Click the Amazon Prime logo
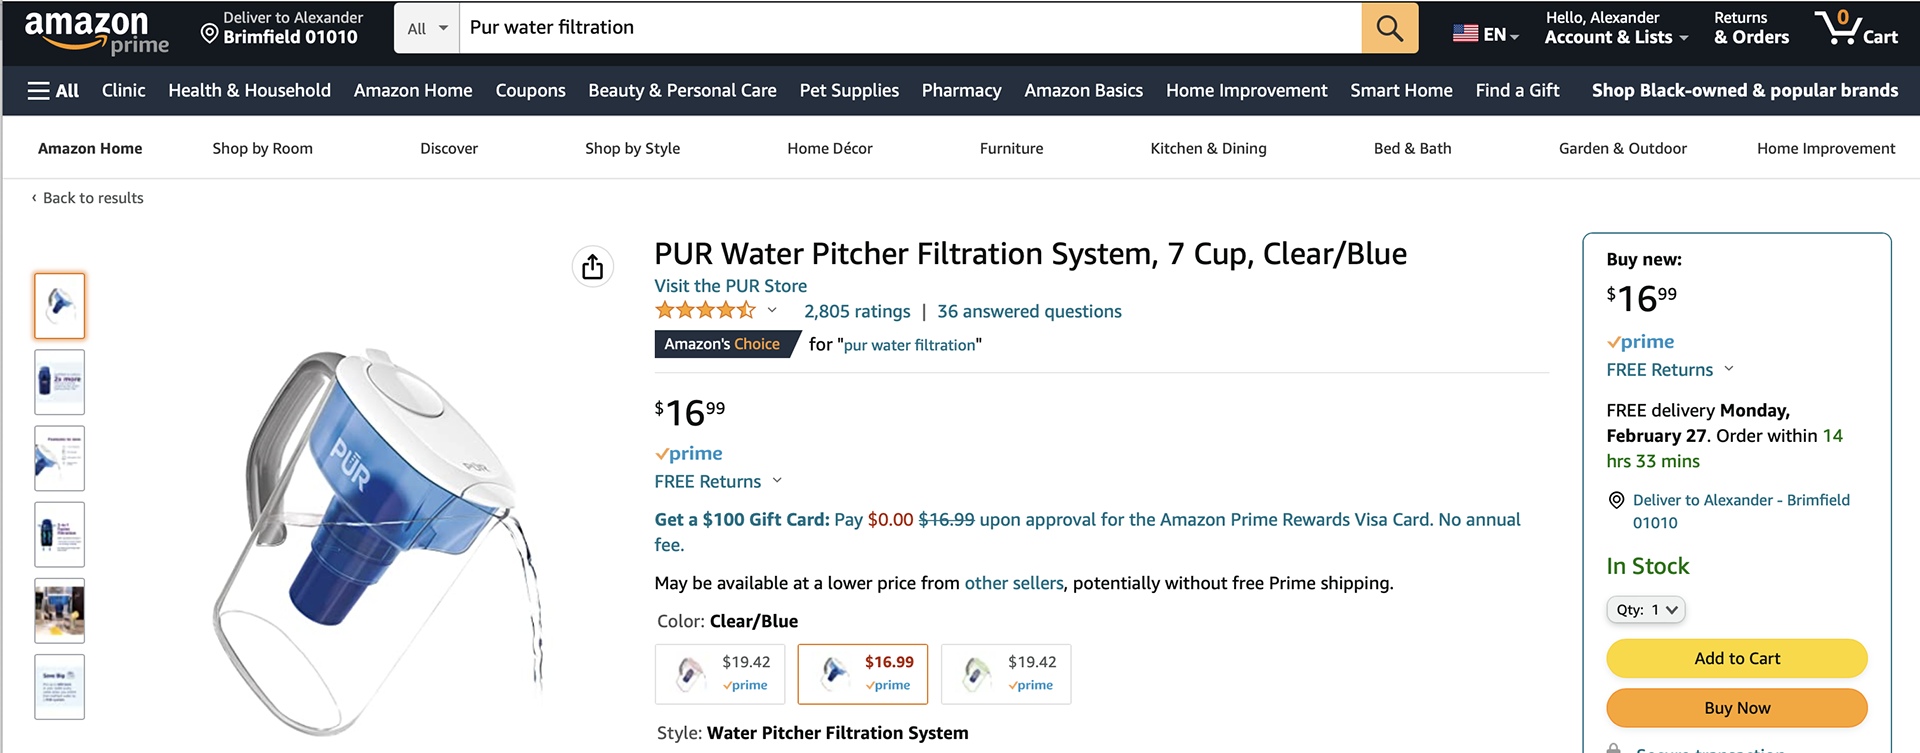 point(96,32)
